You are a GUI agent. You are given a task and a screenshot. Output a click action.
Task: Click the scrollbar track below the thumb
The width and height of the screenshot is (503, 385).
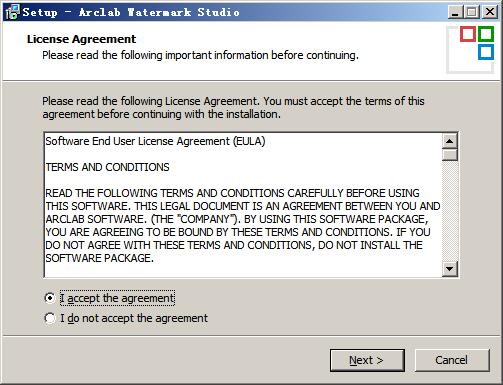tap(450, 211)
